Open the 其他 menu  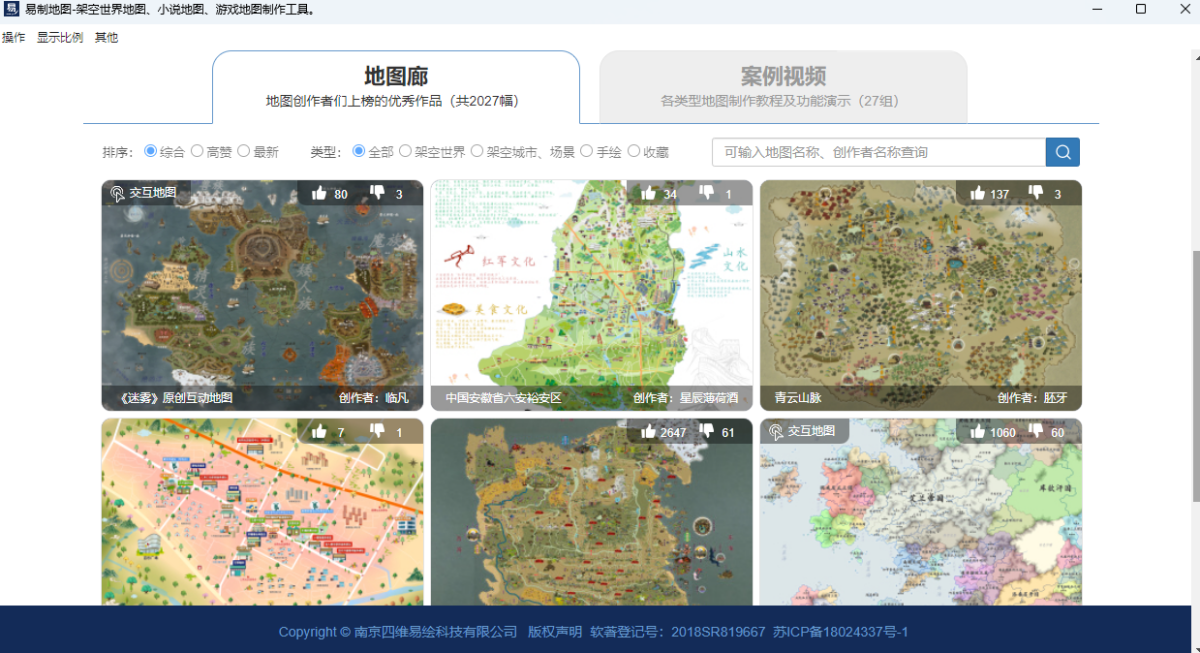click(106, 38)
